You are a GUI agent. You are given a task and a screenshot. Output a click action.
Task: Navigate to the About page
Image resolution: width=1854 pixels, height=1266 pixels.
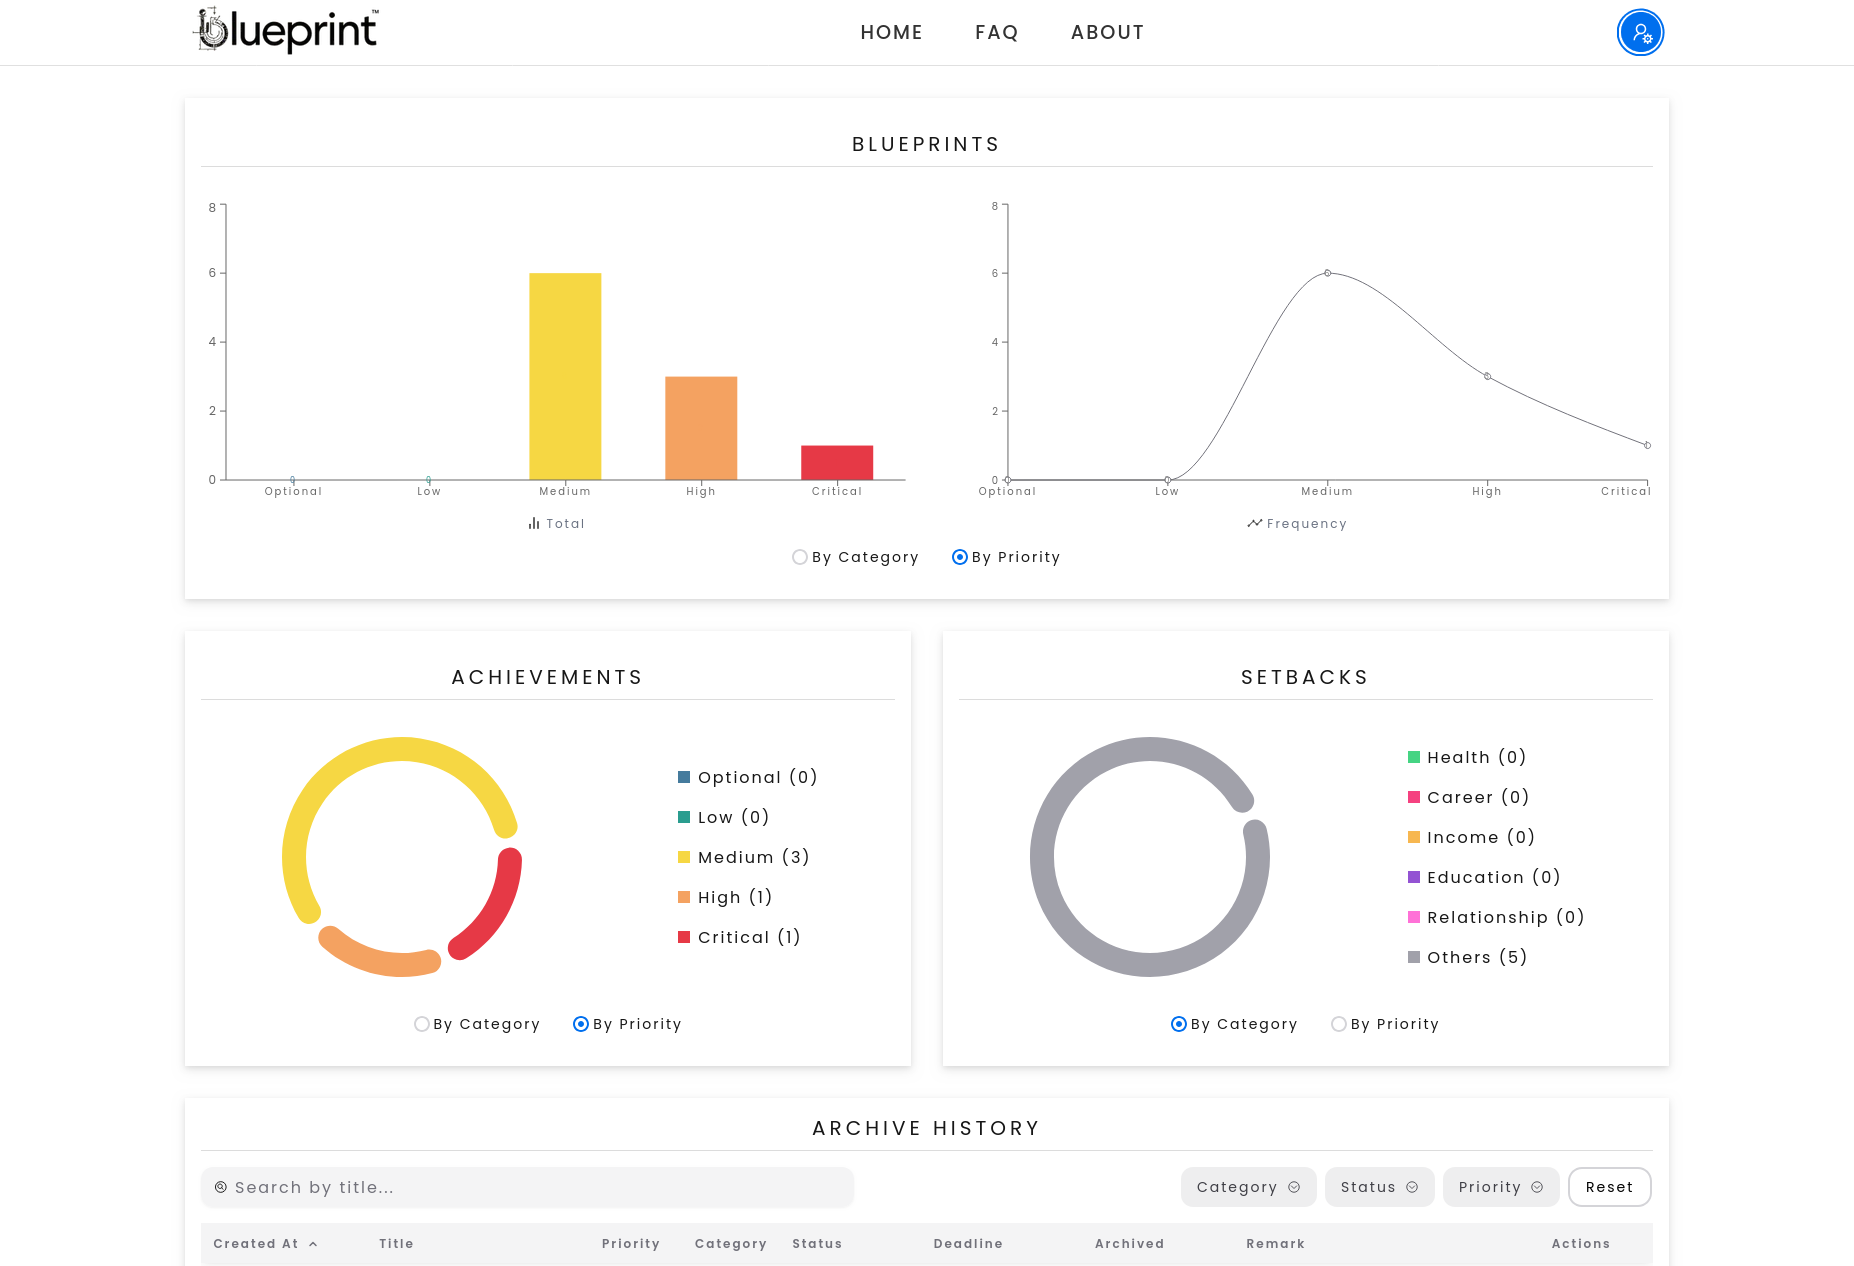click(1107, 32)
